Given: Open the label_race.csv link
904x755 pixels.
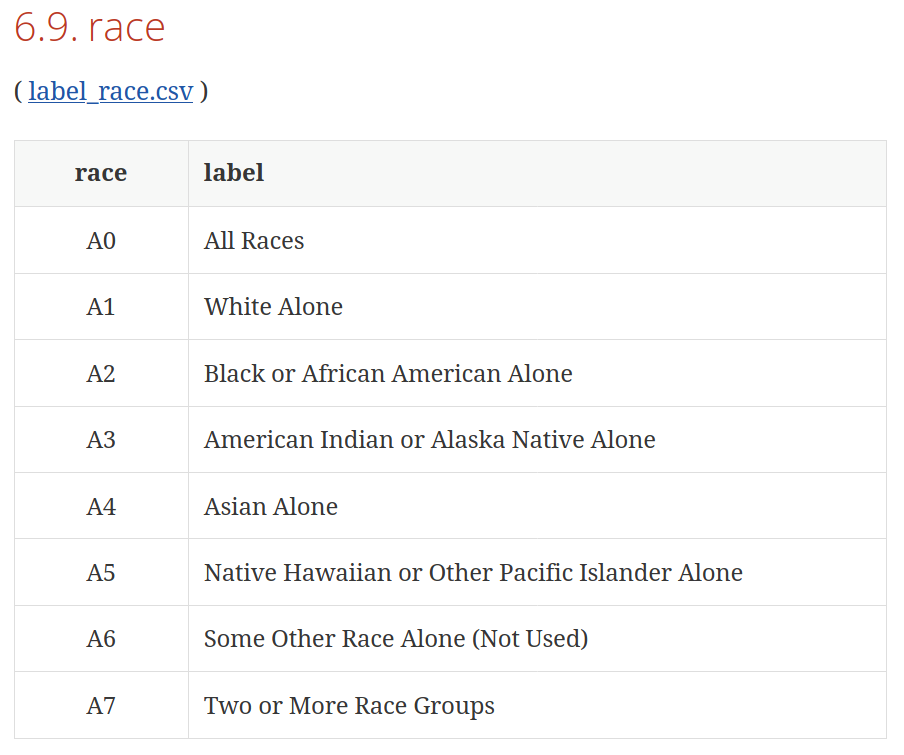Looking at the screenshot, I should point(110,91).
